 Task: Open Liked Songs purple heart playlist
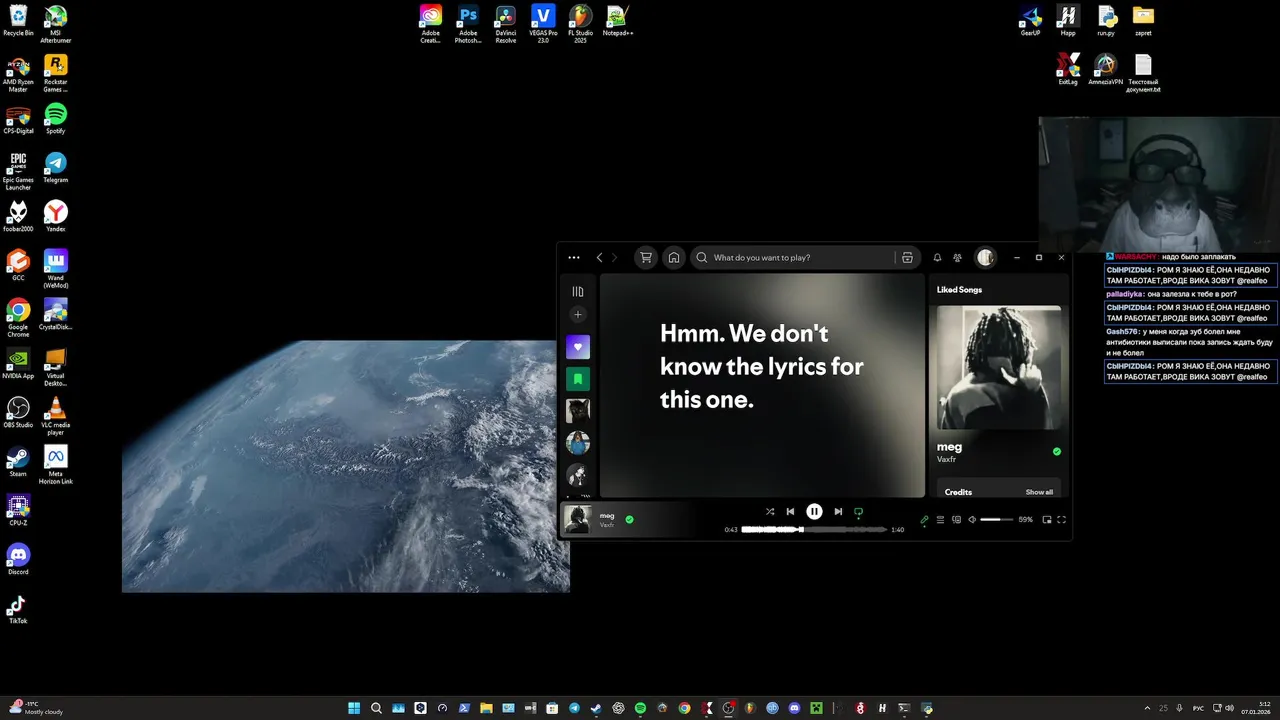point(578,347)
